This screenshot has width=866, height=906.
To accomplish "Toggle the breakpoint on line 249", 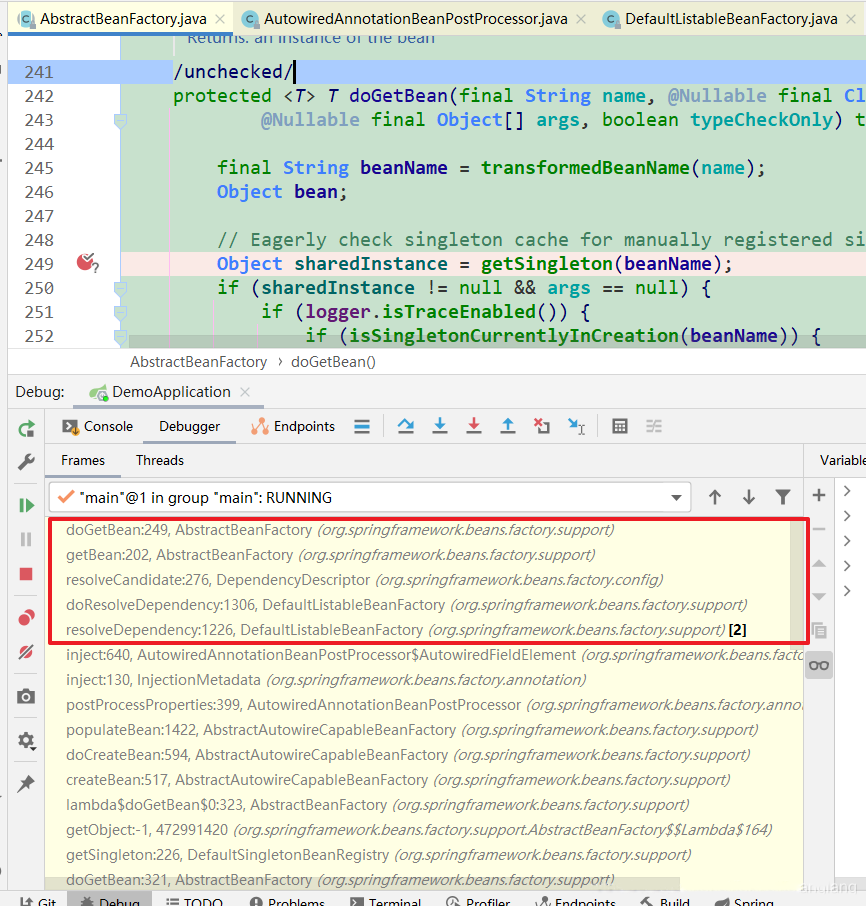I will tap(87, 263).
